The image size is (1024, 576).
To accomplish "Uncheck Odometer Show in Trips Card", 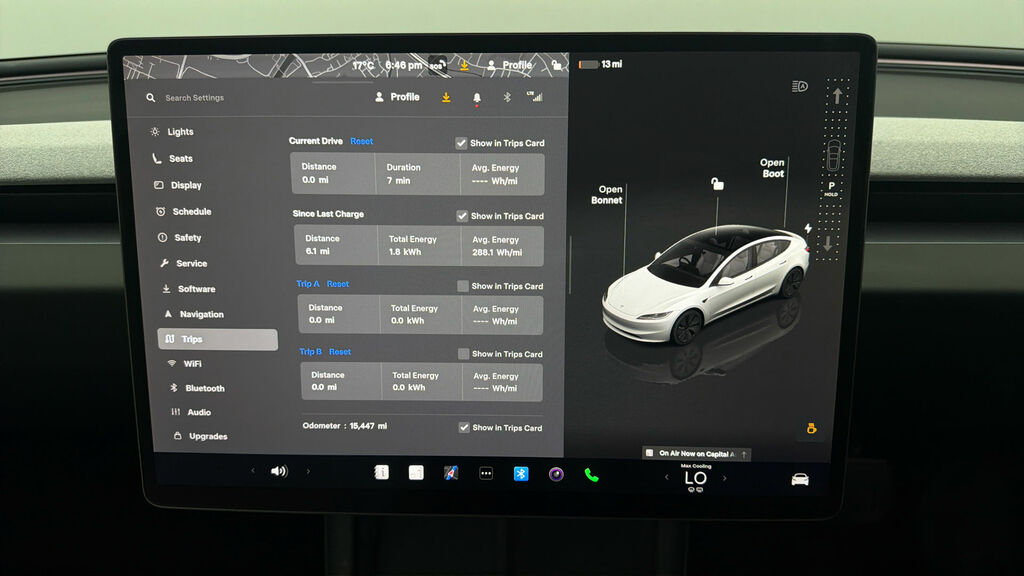I will click(x=464, y=428).
